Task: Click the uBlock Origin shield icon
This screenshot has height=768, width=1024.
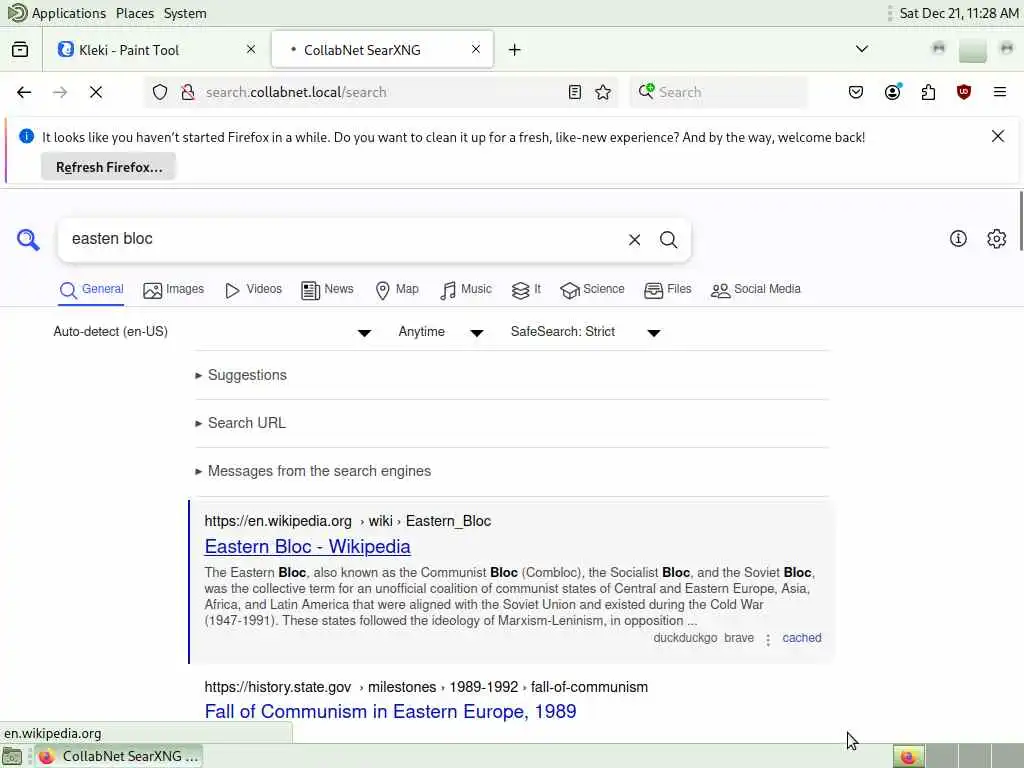Action: point(964,92)
